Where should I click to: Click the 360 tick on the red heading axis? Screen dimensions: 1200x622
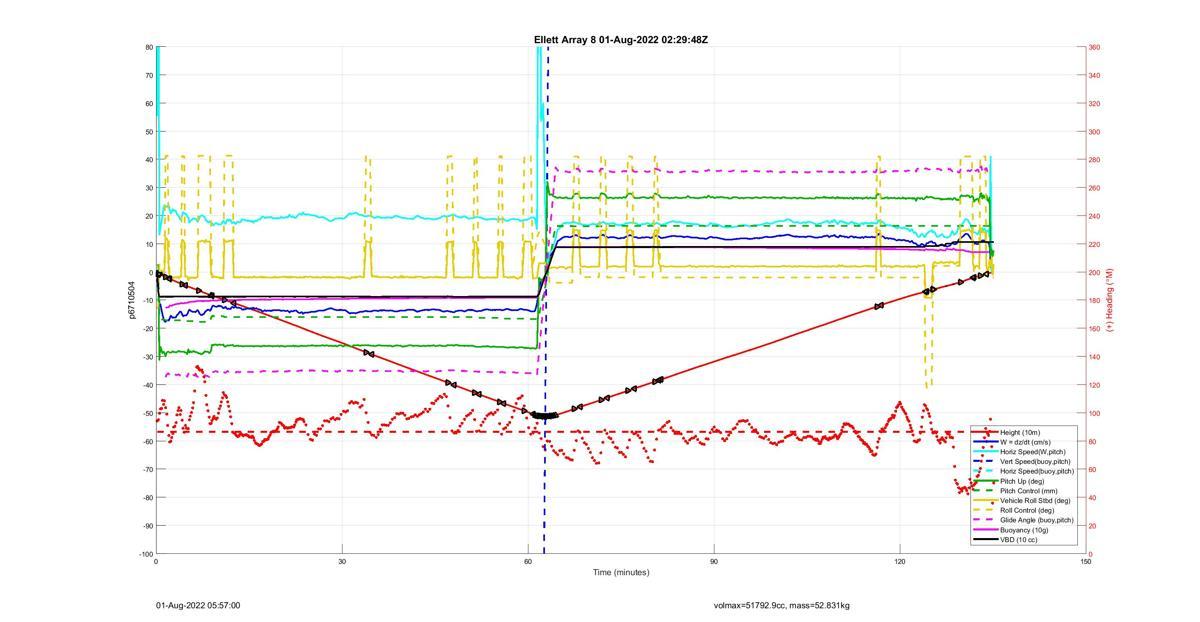click(x=1094, y=47)
